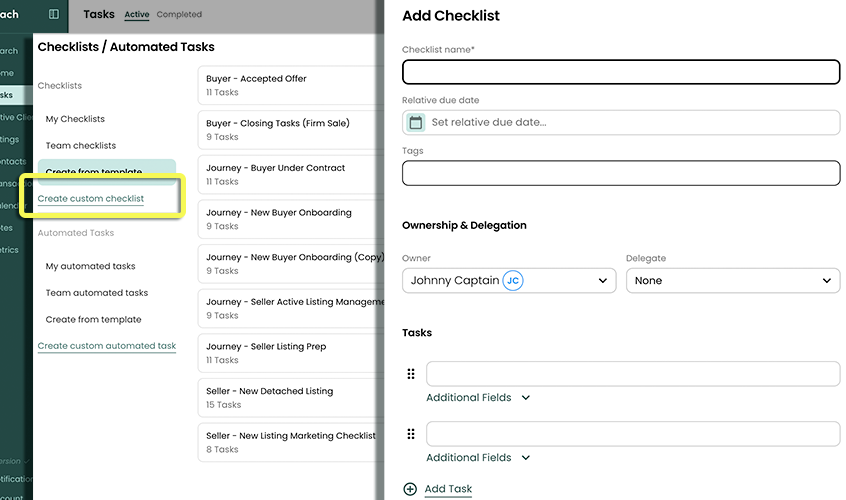846x500 pixels.
Task: Click the sidebar collapse panel icon
Action: point(54,14)
